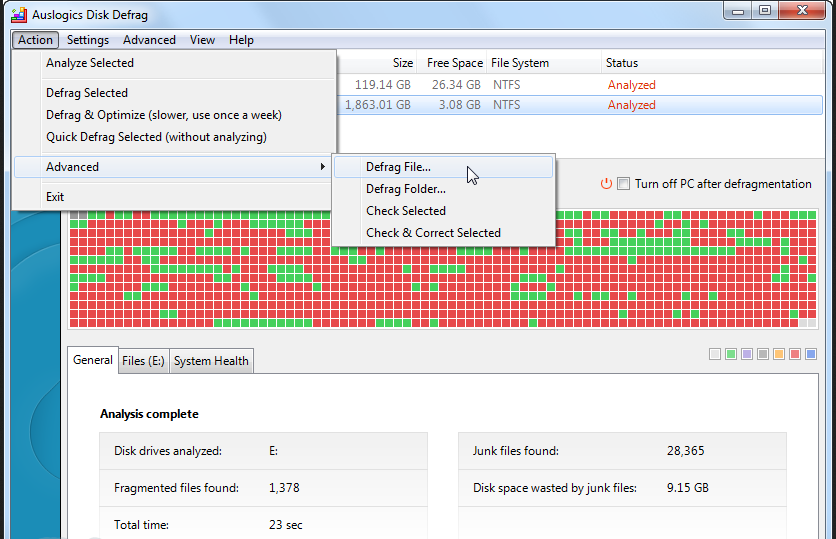Click the Free Space column header
The height and width of the screenshot is (539, 836).
451,63
